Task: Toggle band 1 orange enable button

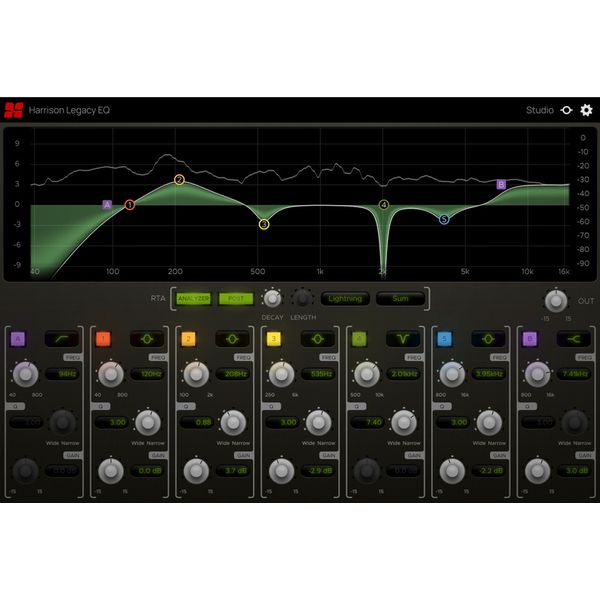Action: tap(103, 339)
